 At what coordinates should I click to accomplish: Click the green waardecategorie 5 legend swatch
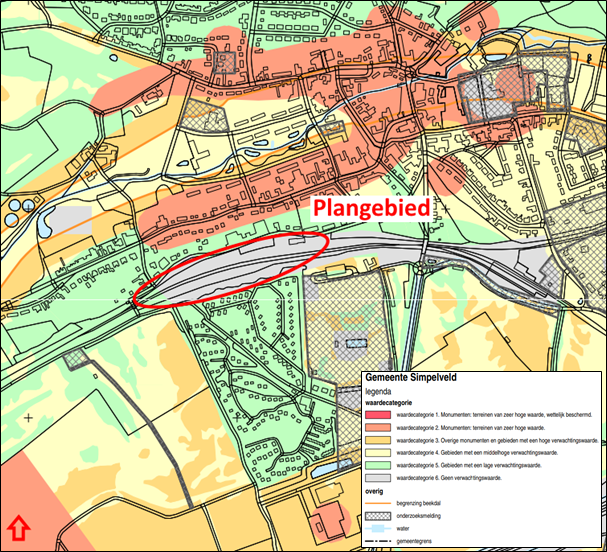click(x=379, y=465)
